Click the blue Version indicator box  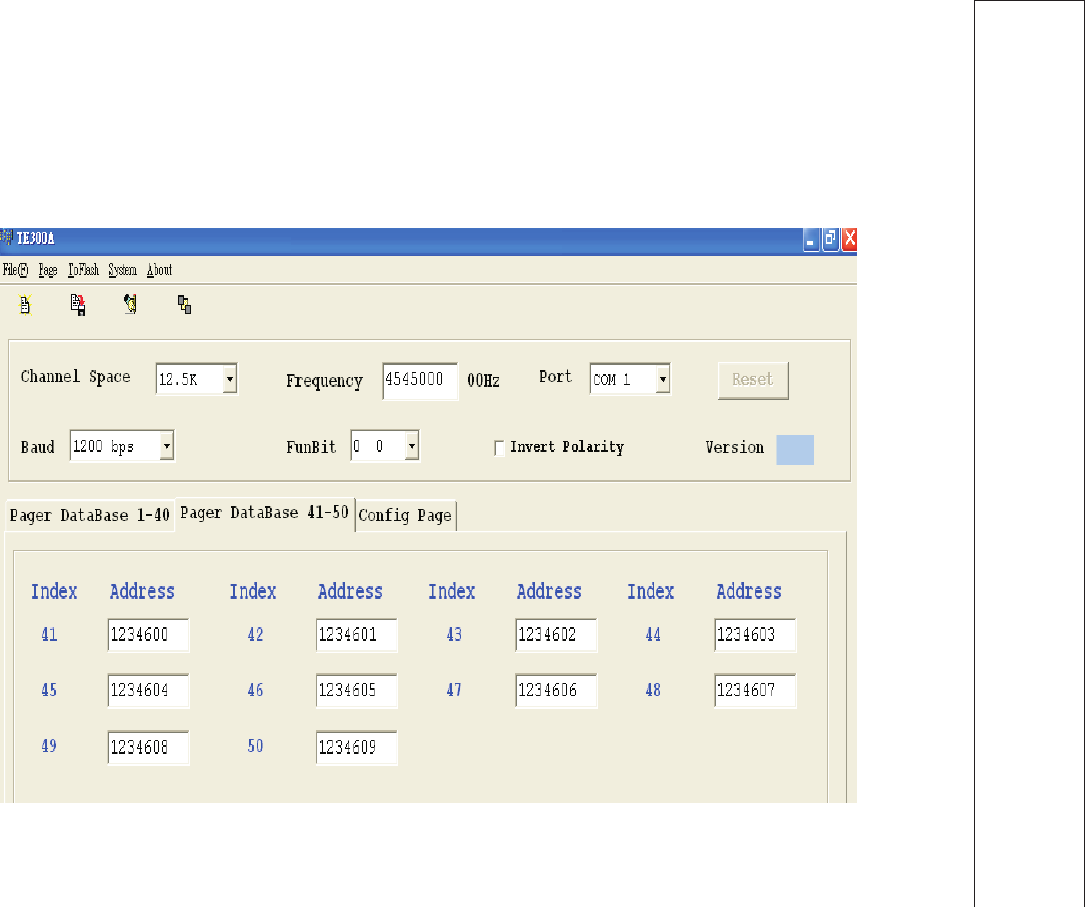click(x=795, y=450)
